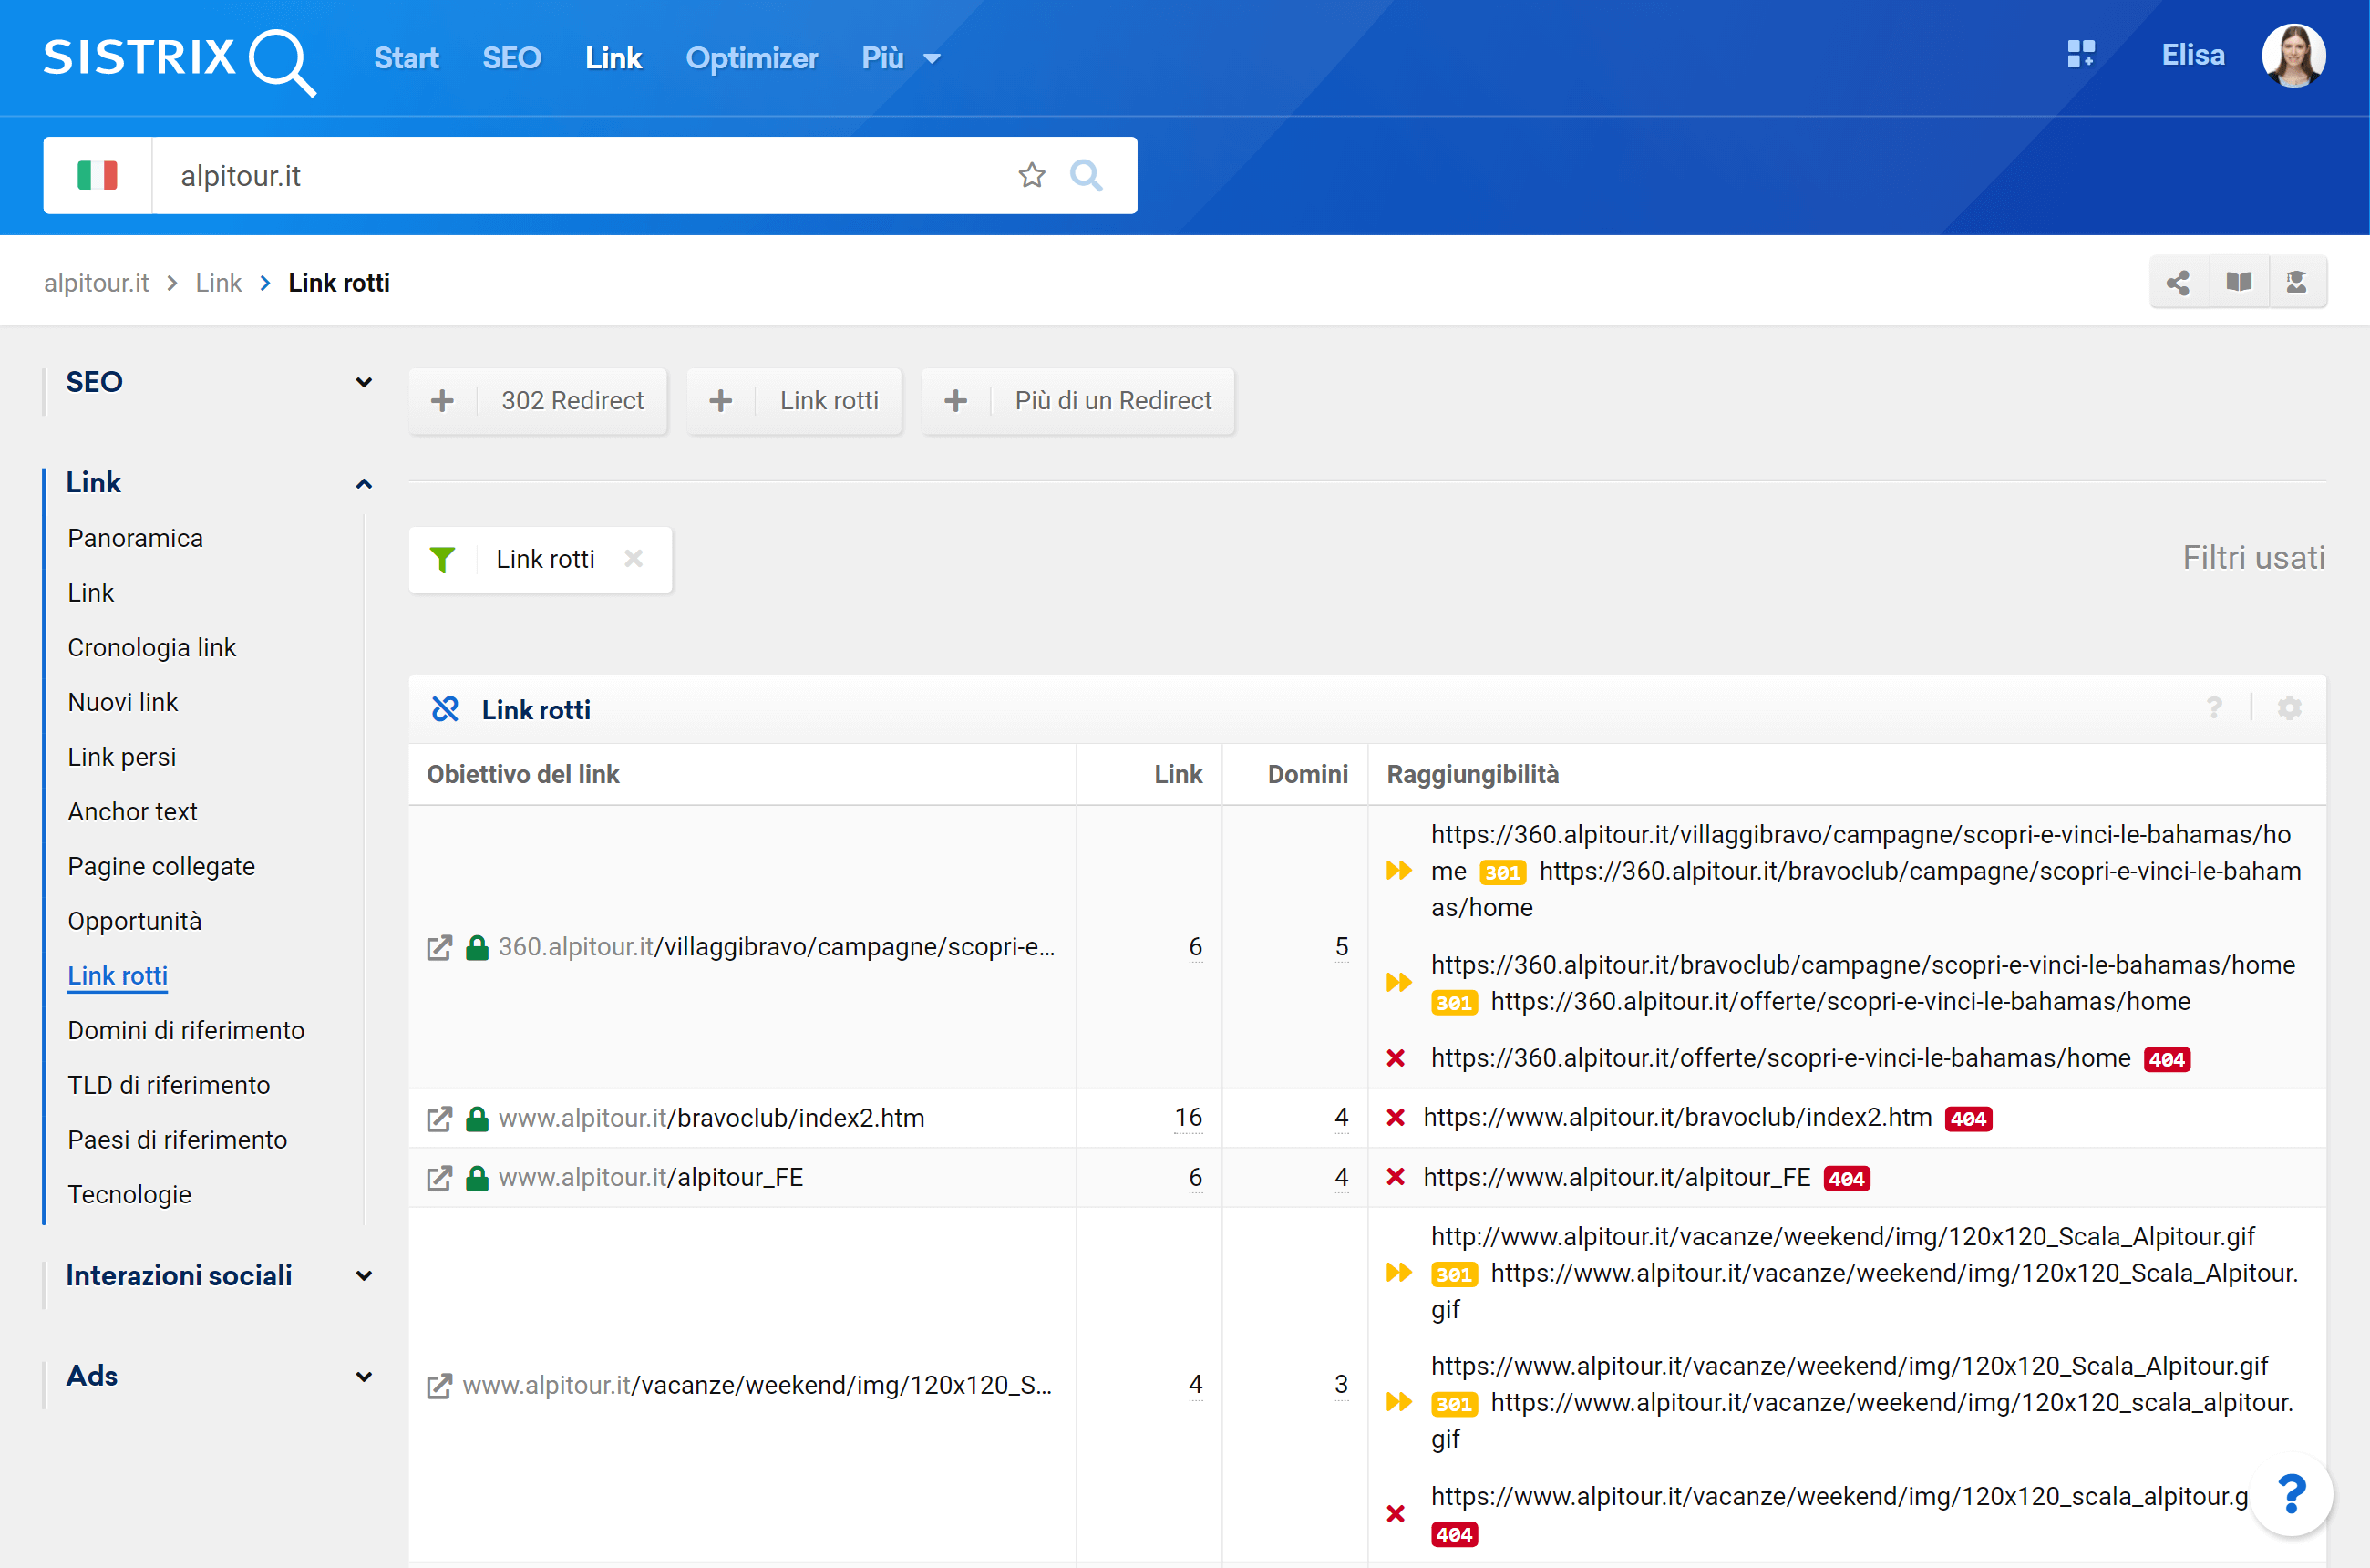
Task: Click the star favorite icon in search bar
Action: [x=1031, y=176]
